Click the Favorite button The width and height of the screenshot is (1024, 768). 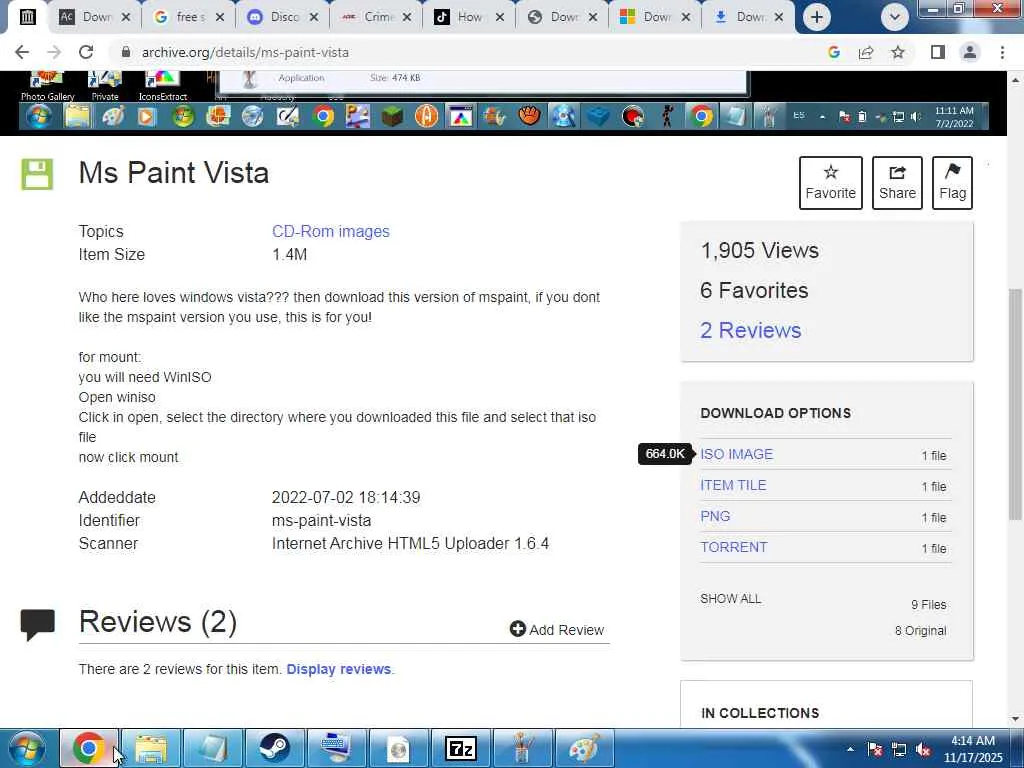coord(831,183)
